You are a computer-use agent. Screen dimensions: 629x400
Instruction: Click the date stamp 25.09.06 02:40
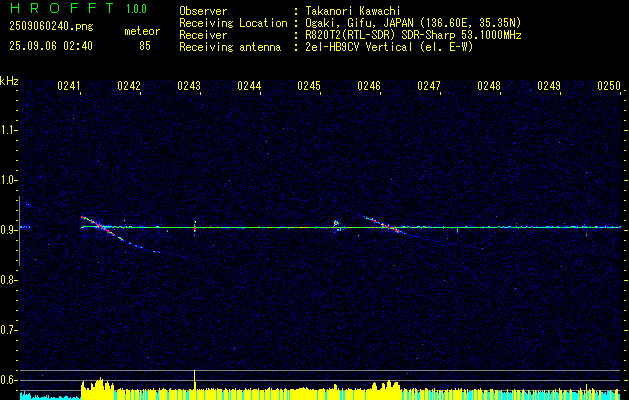click(51, 46)
